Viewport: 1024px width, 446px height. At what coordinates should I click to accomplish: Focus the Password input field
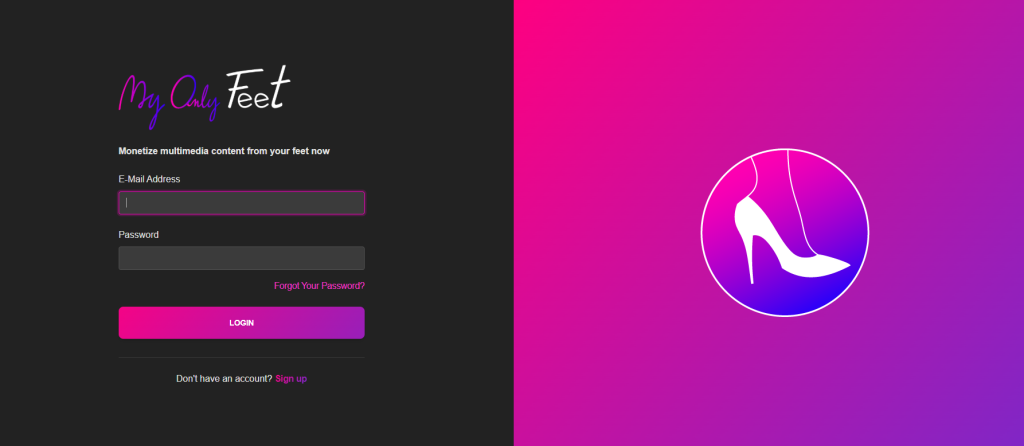242,258
